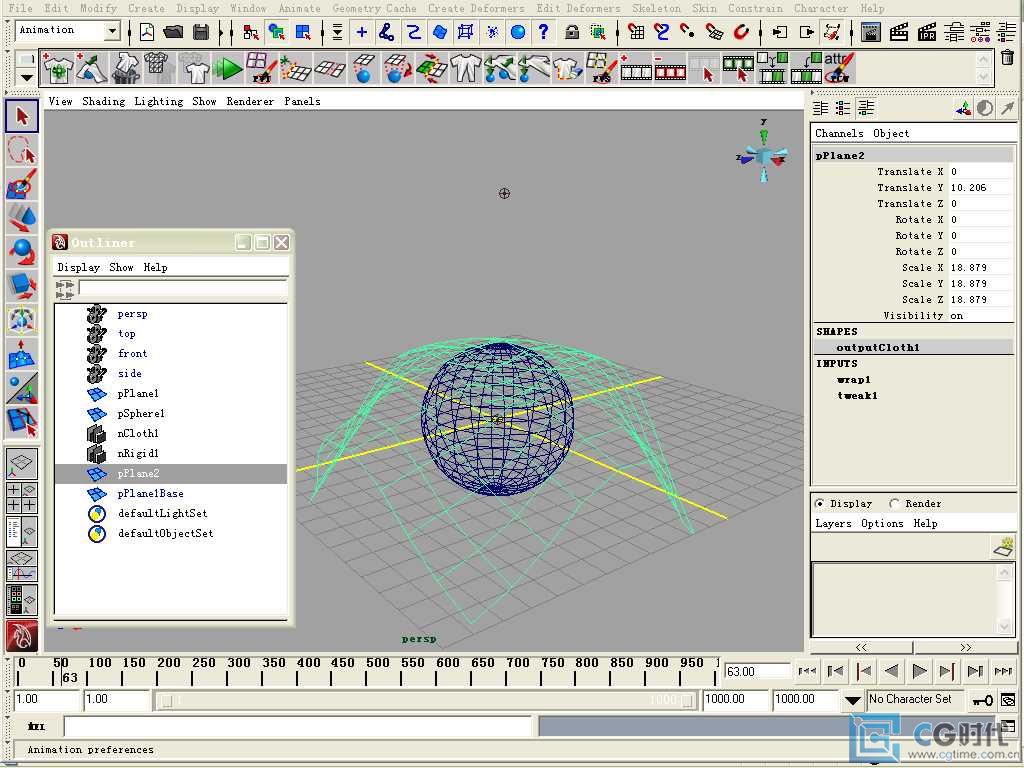Click the Play forwards button

(919, 671)
